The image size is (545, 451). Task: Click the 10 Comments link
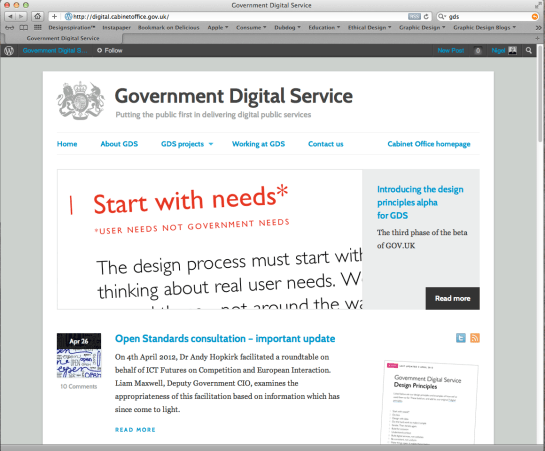(x=79, y=386)
